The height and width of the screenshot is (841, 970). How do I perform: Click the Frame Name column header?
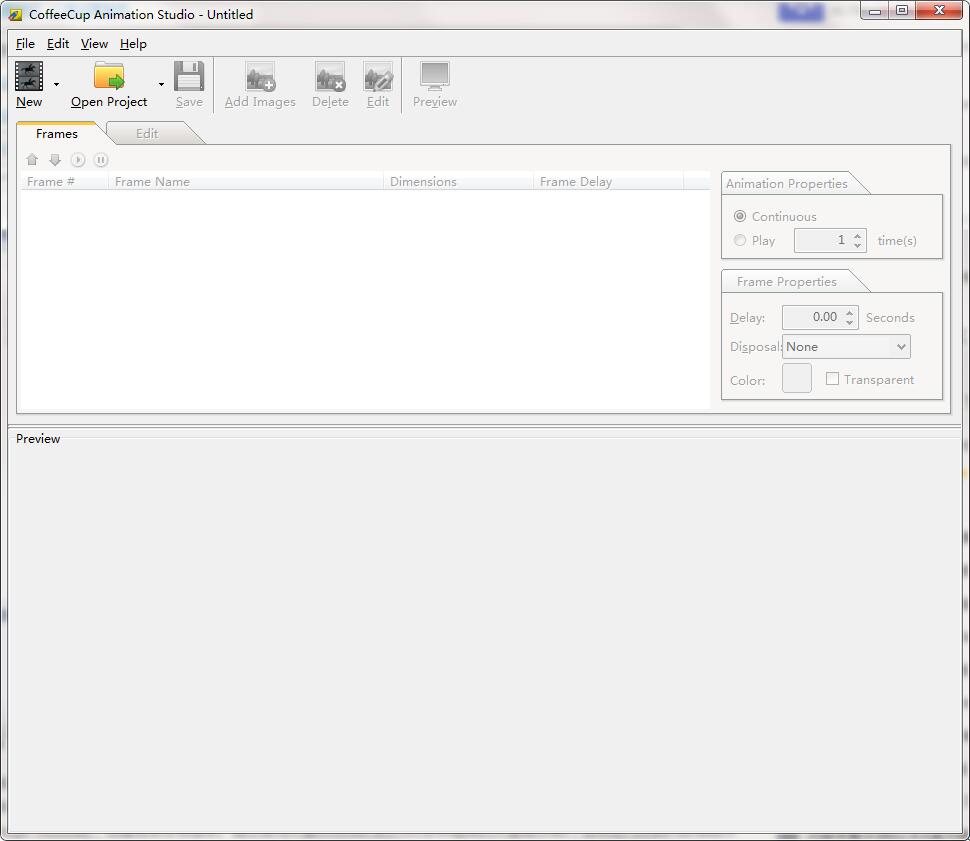coord(246,181)
